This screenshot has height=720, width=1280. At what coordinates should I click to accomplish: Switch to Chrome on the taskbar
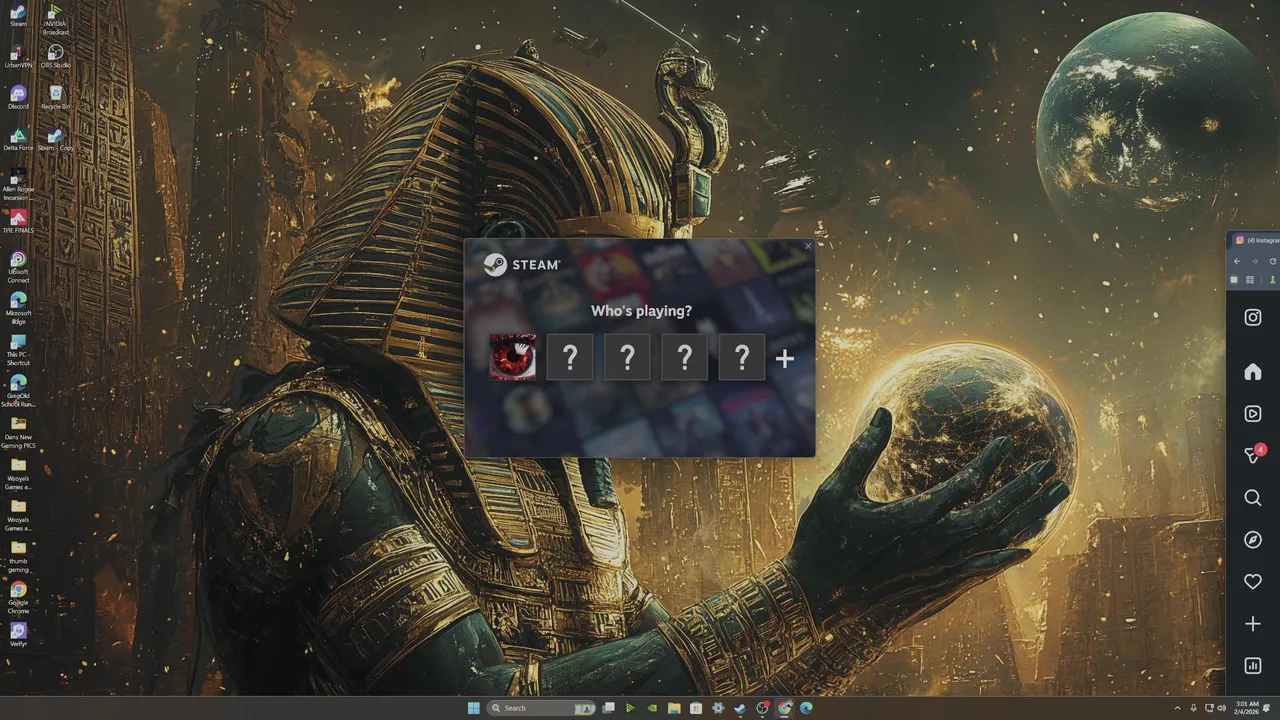tap(784, 708)
